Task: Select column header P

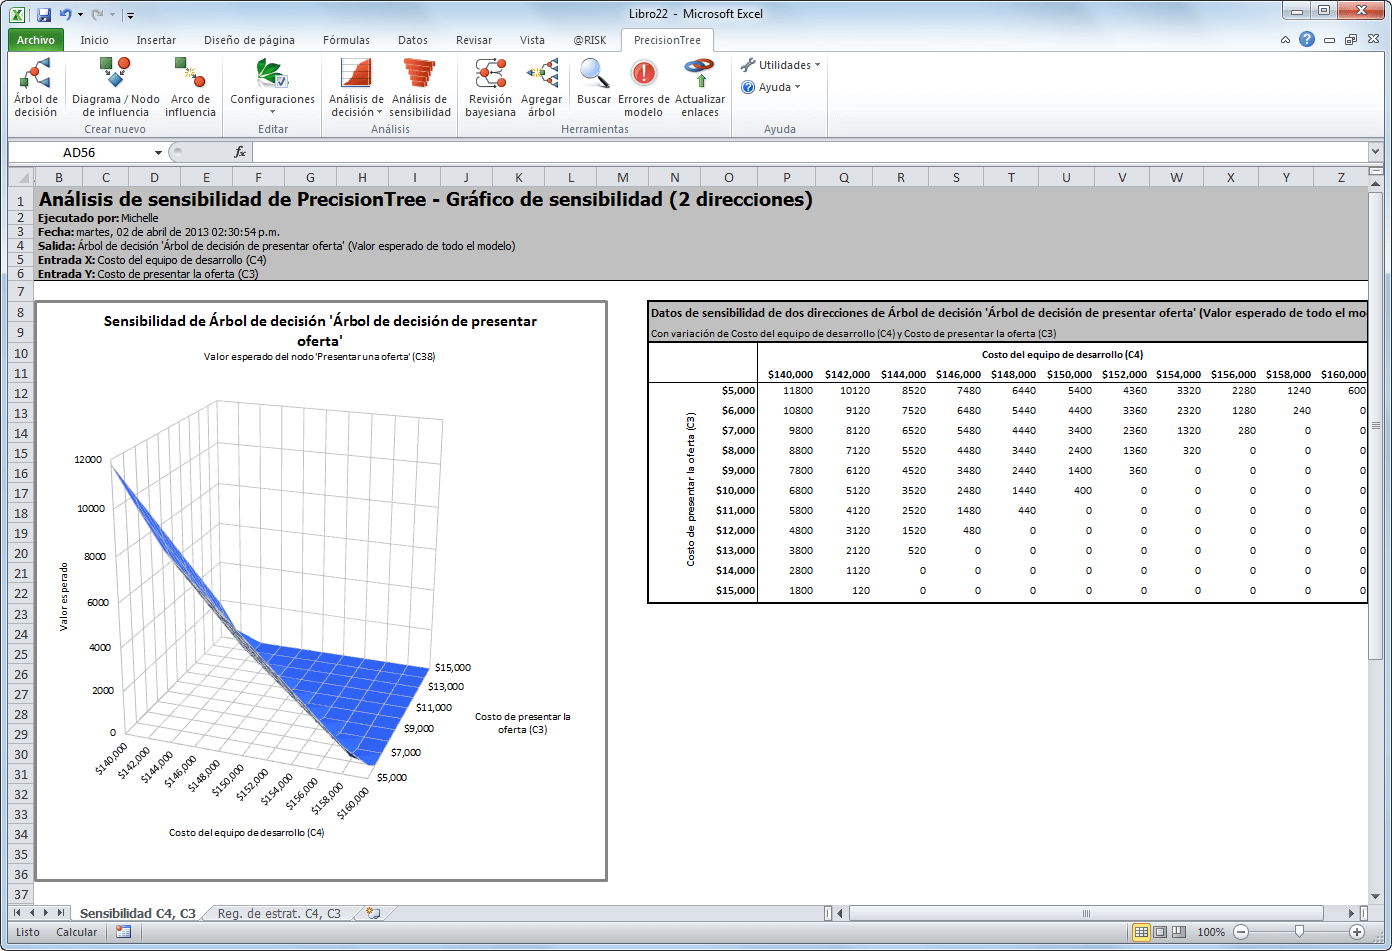Action: [x=787, y=177]
